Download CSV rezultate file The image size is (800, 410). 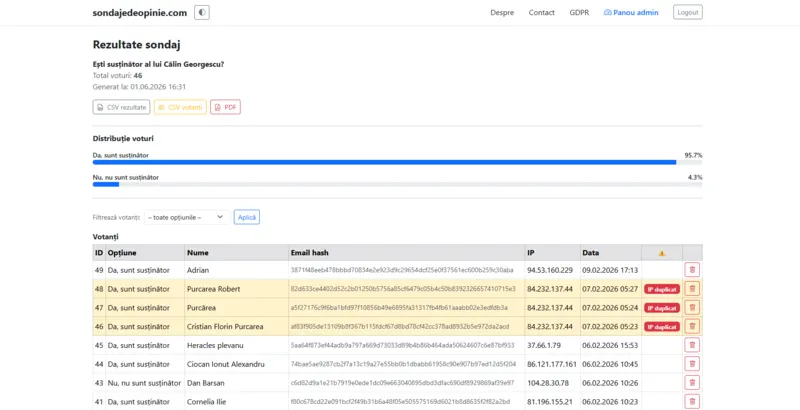point(121,107)
